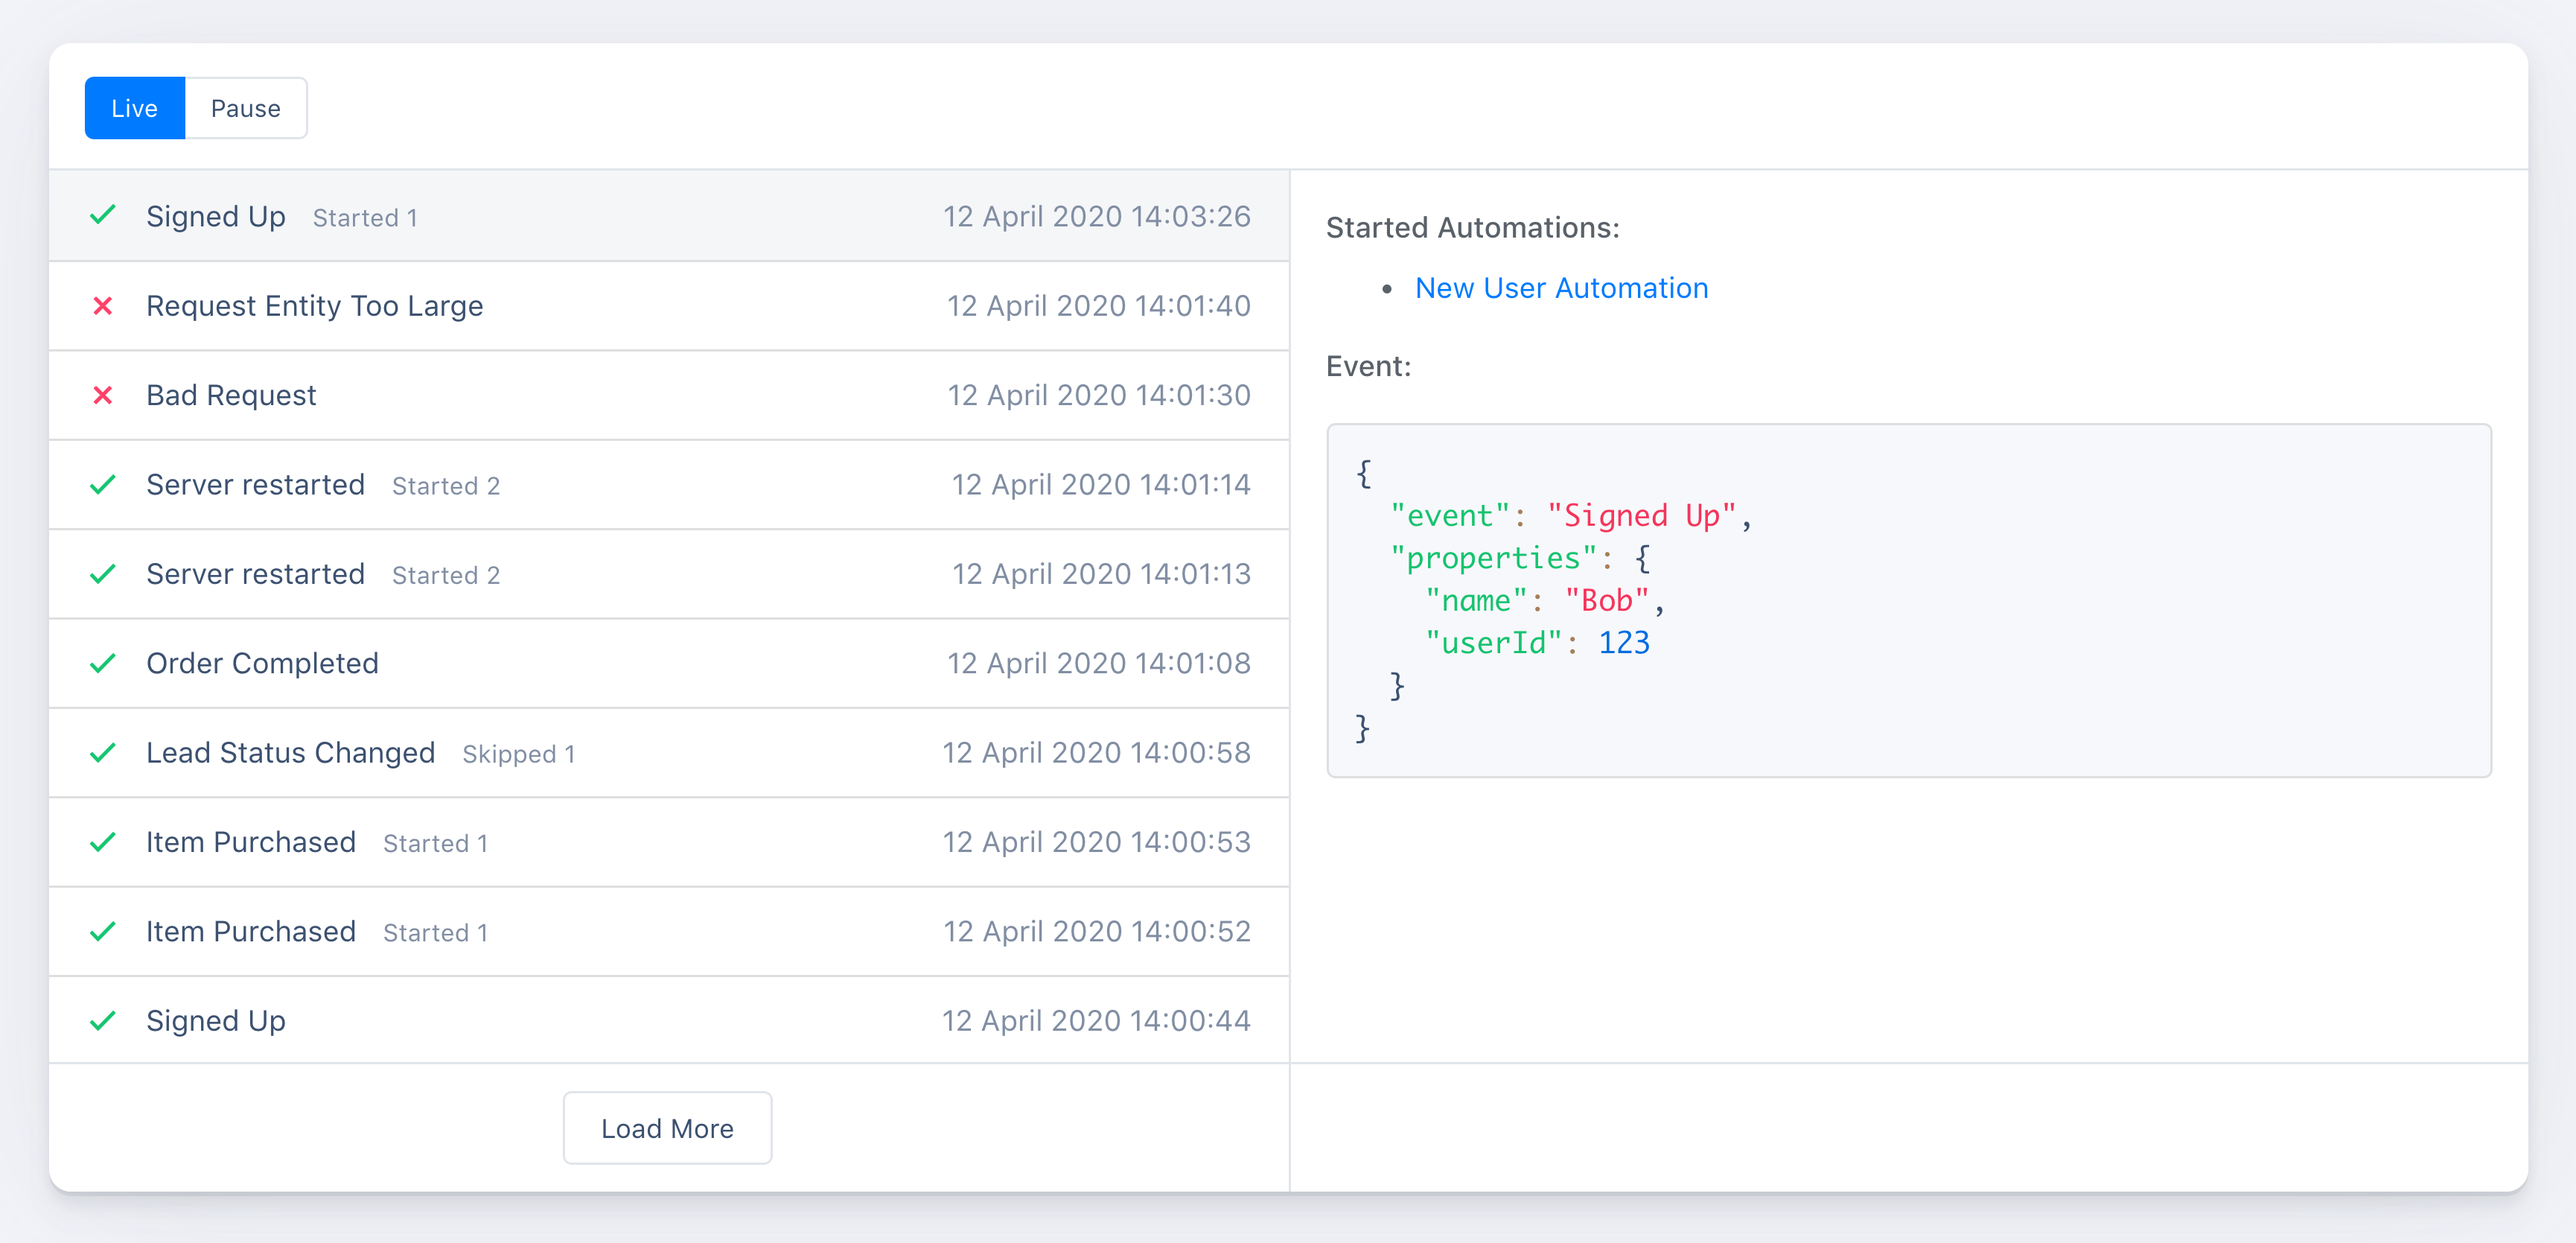Select the Lead Status Changed event name
The image size is (2576, 1243).
(290, 752)
